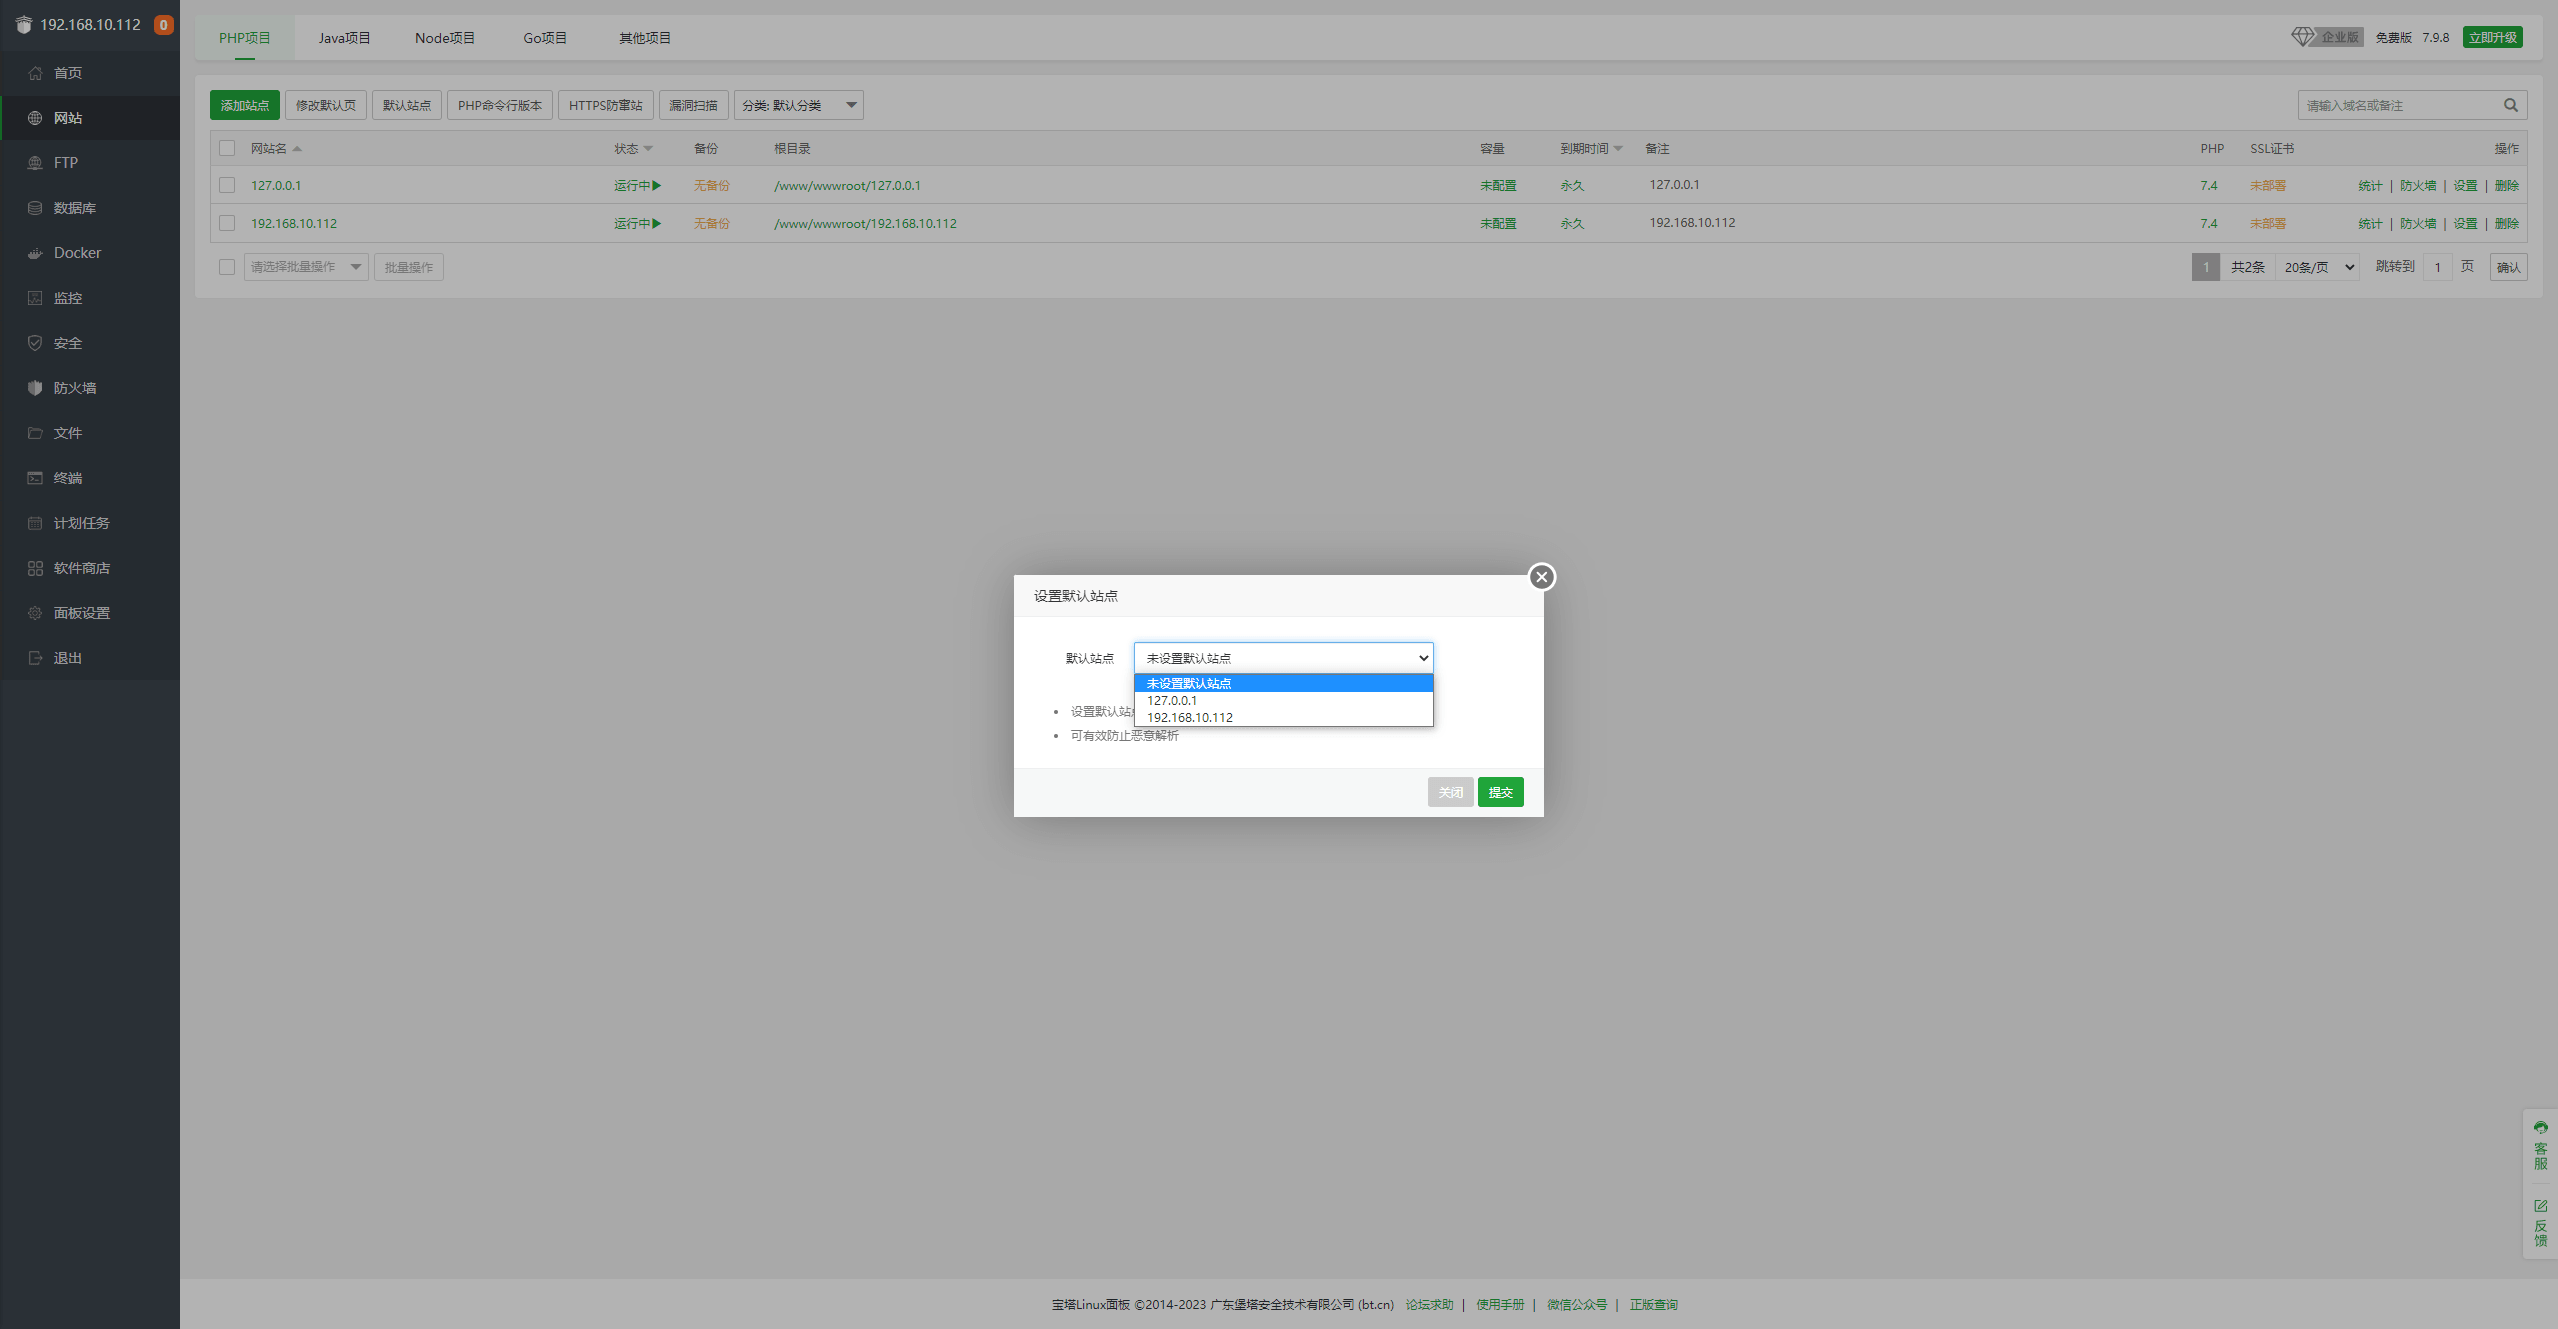The width and height of the screenshot is (2558, 1329).
Task: Click the 关闭 button in dialog
Action: (1450, 792)
